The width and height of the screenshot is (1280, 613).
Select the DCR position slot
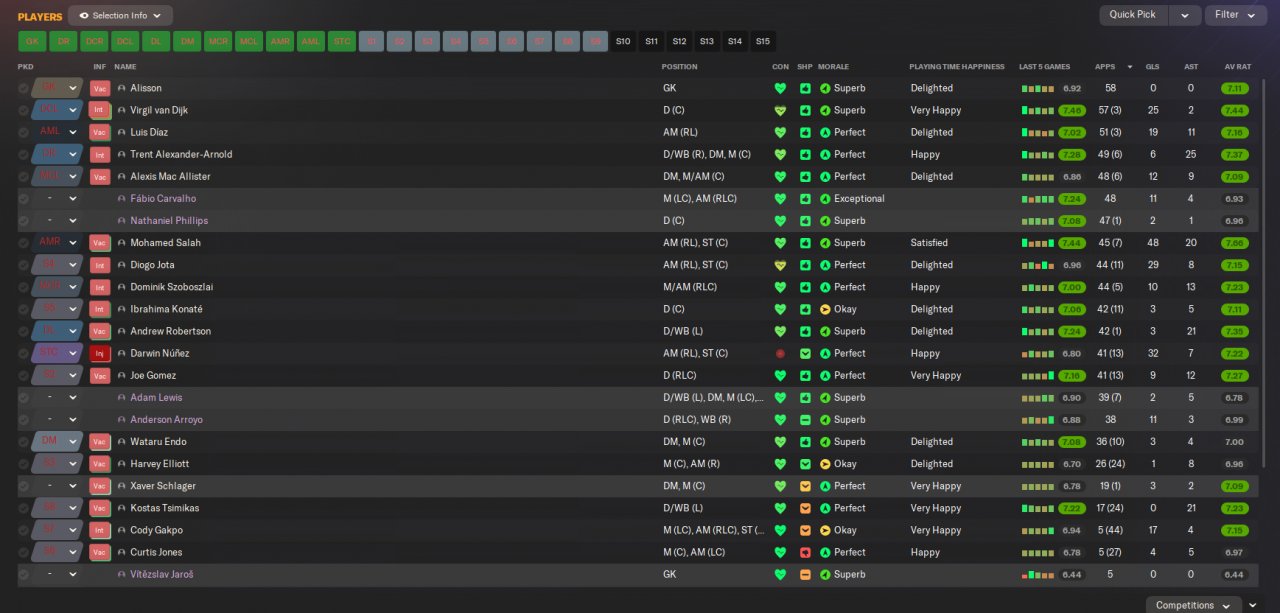point(94,41)
